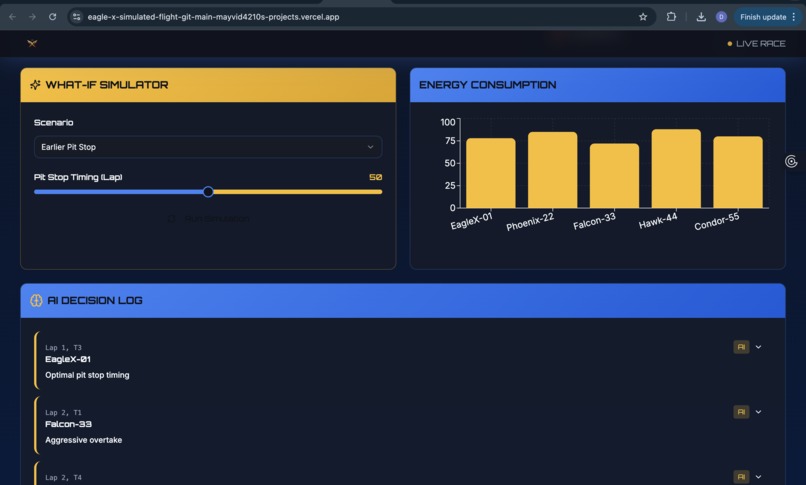Click the Falcon-33 name in decision log

tap(68, 424)
